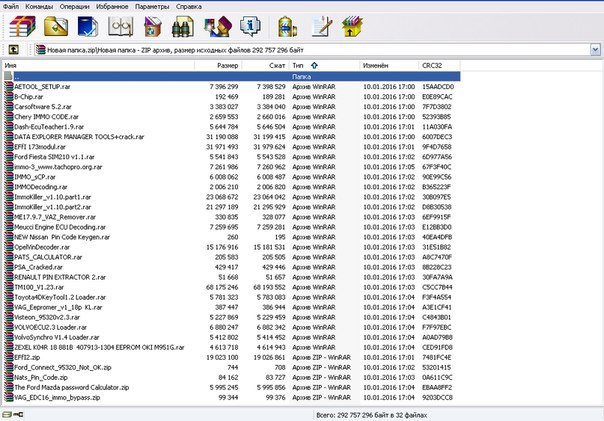Click the archive icon of B-Chip.rar
The height and width of the screenshot is (421, 604).
(x=8, y=97)
